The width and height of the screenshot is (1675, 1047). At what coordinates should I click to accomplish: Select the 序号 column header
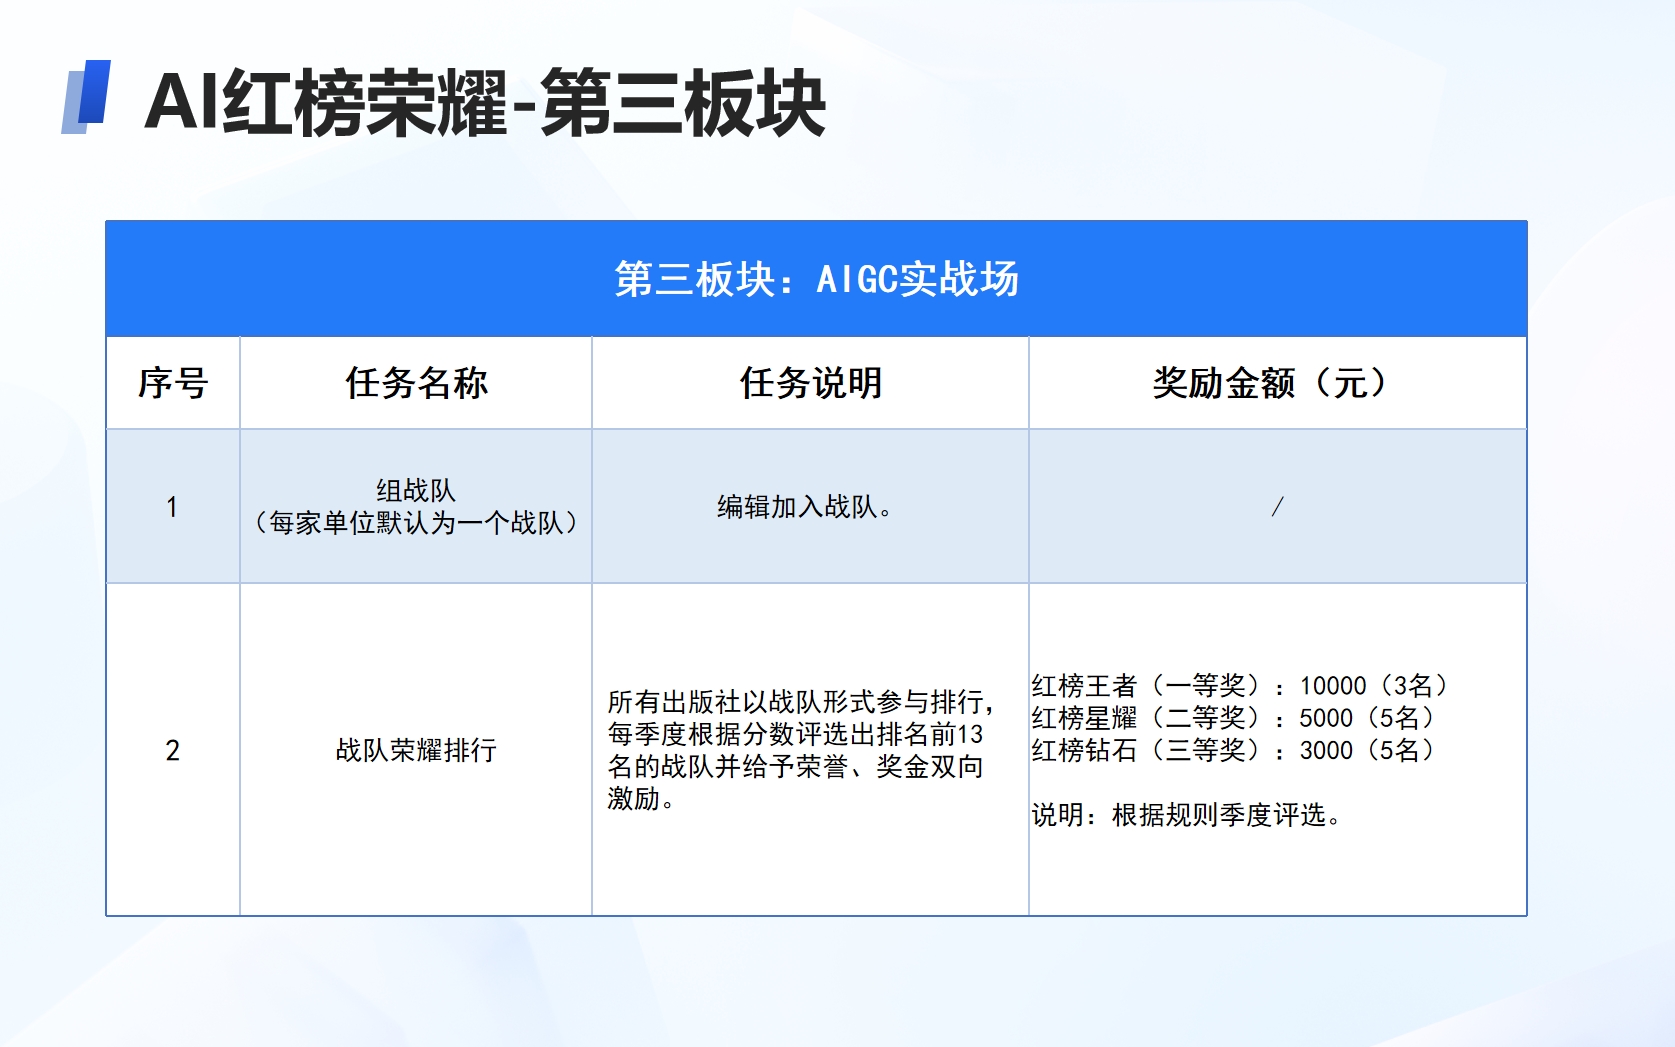173,383
